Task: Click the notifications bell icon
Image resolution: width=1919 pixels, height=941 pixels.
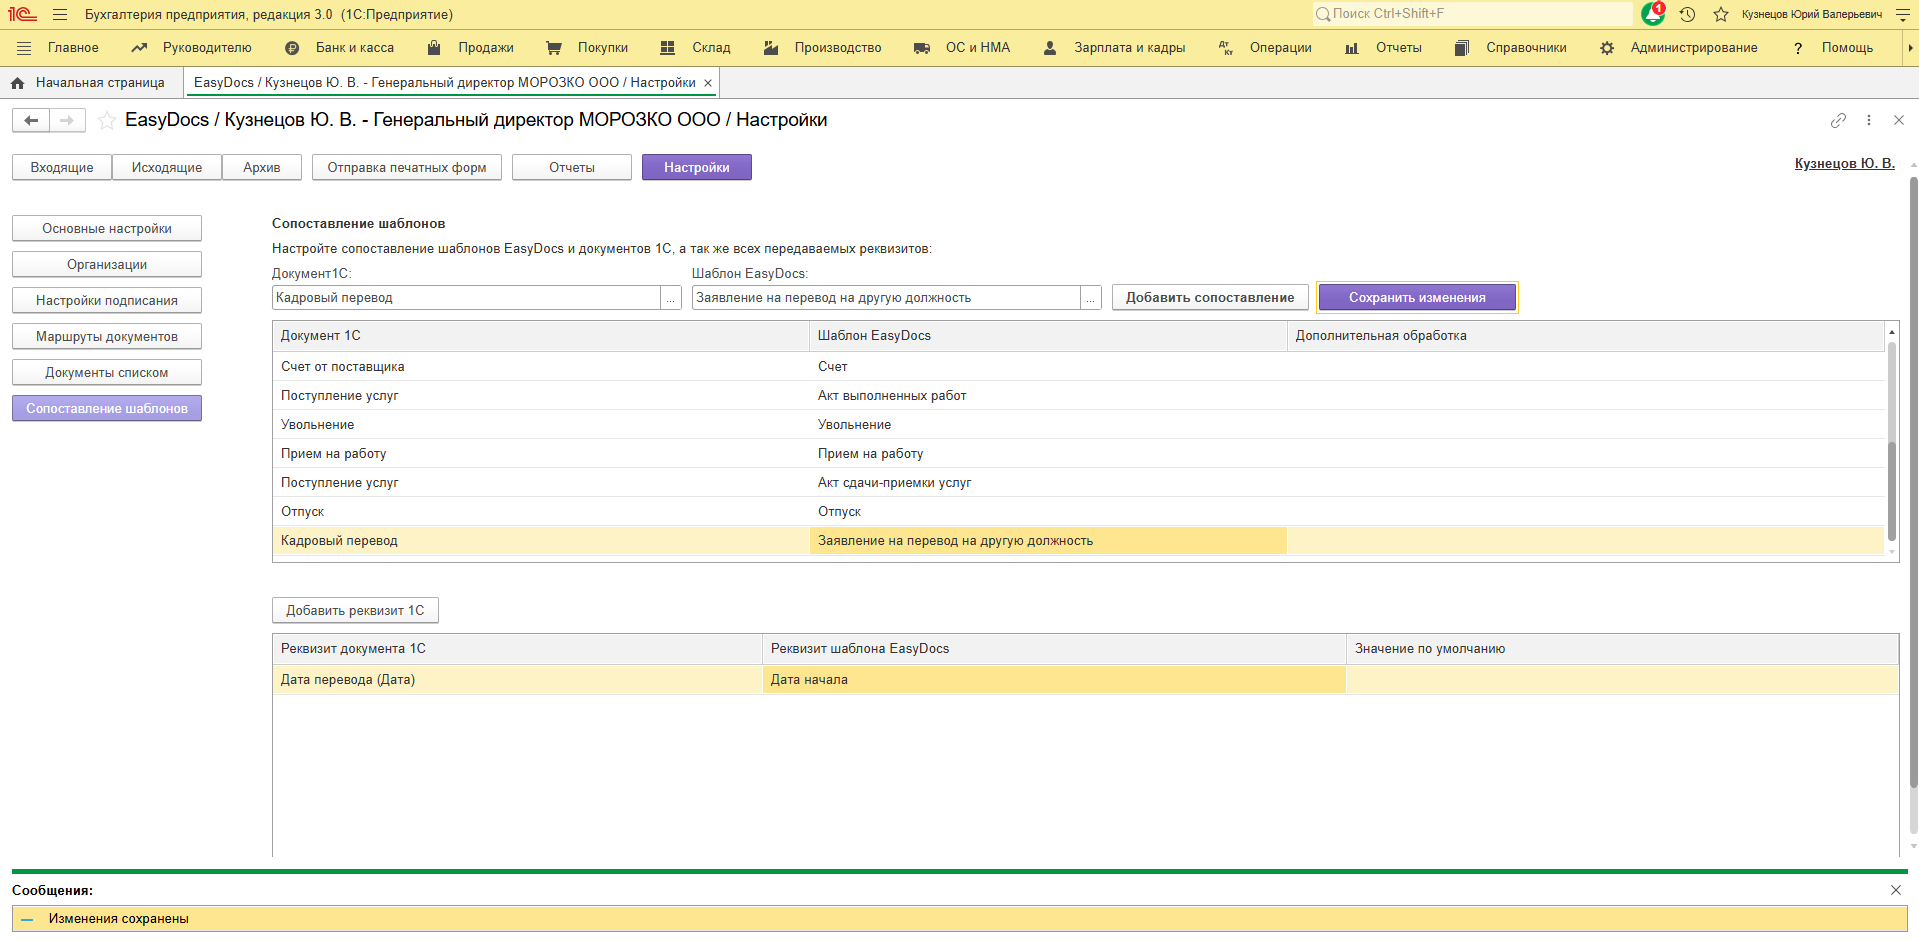Action: (1653, 14)
